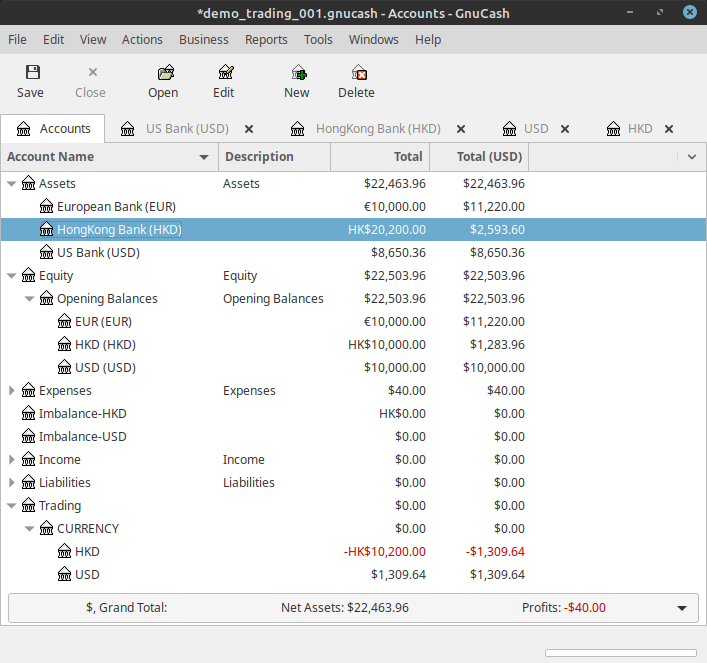
Task: Switch to the HongKong Bank (HKD) tab
Action: click(x=377, y=129)
